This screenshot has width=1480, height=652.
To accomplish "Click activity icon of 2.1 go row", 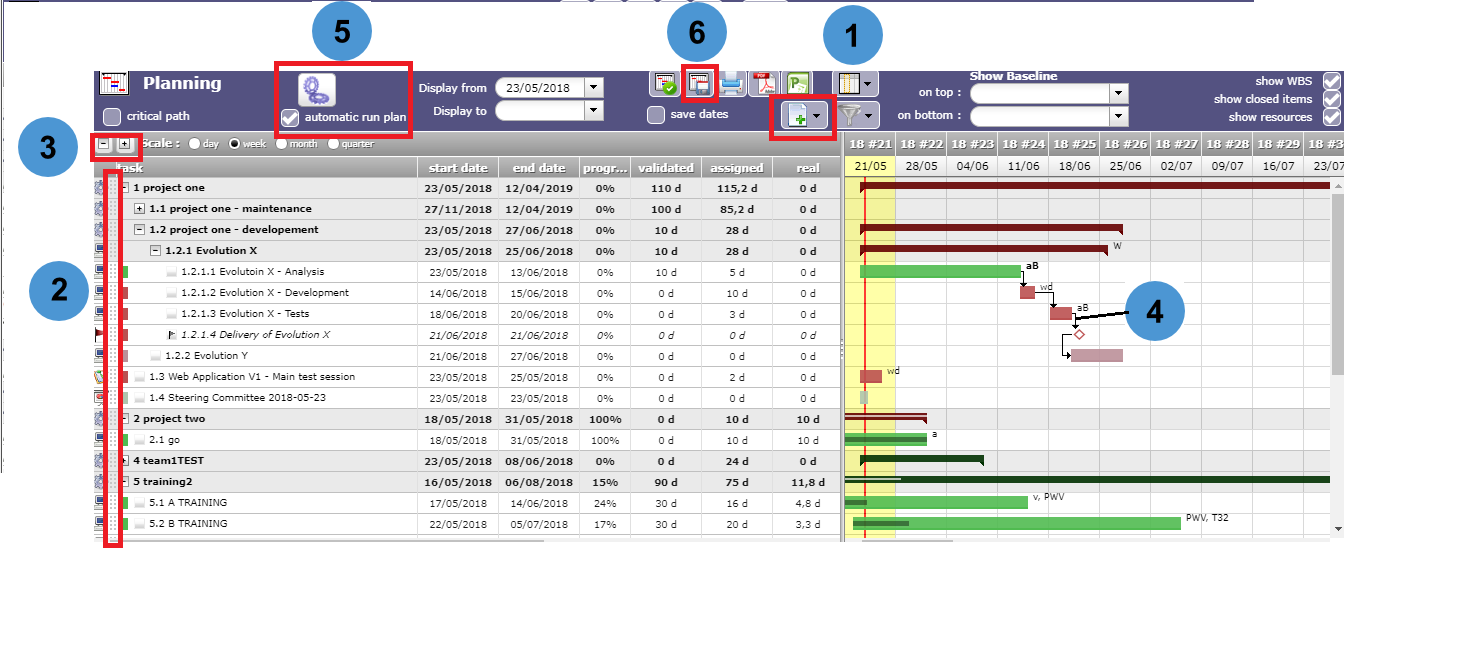I will (x=100, y=440).
